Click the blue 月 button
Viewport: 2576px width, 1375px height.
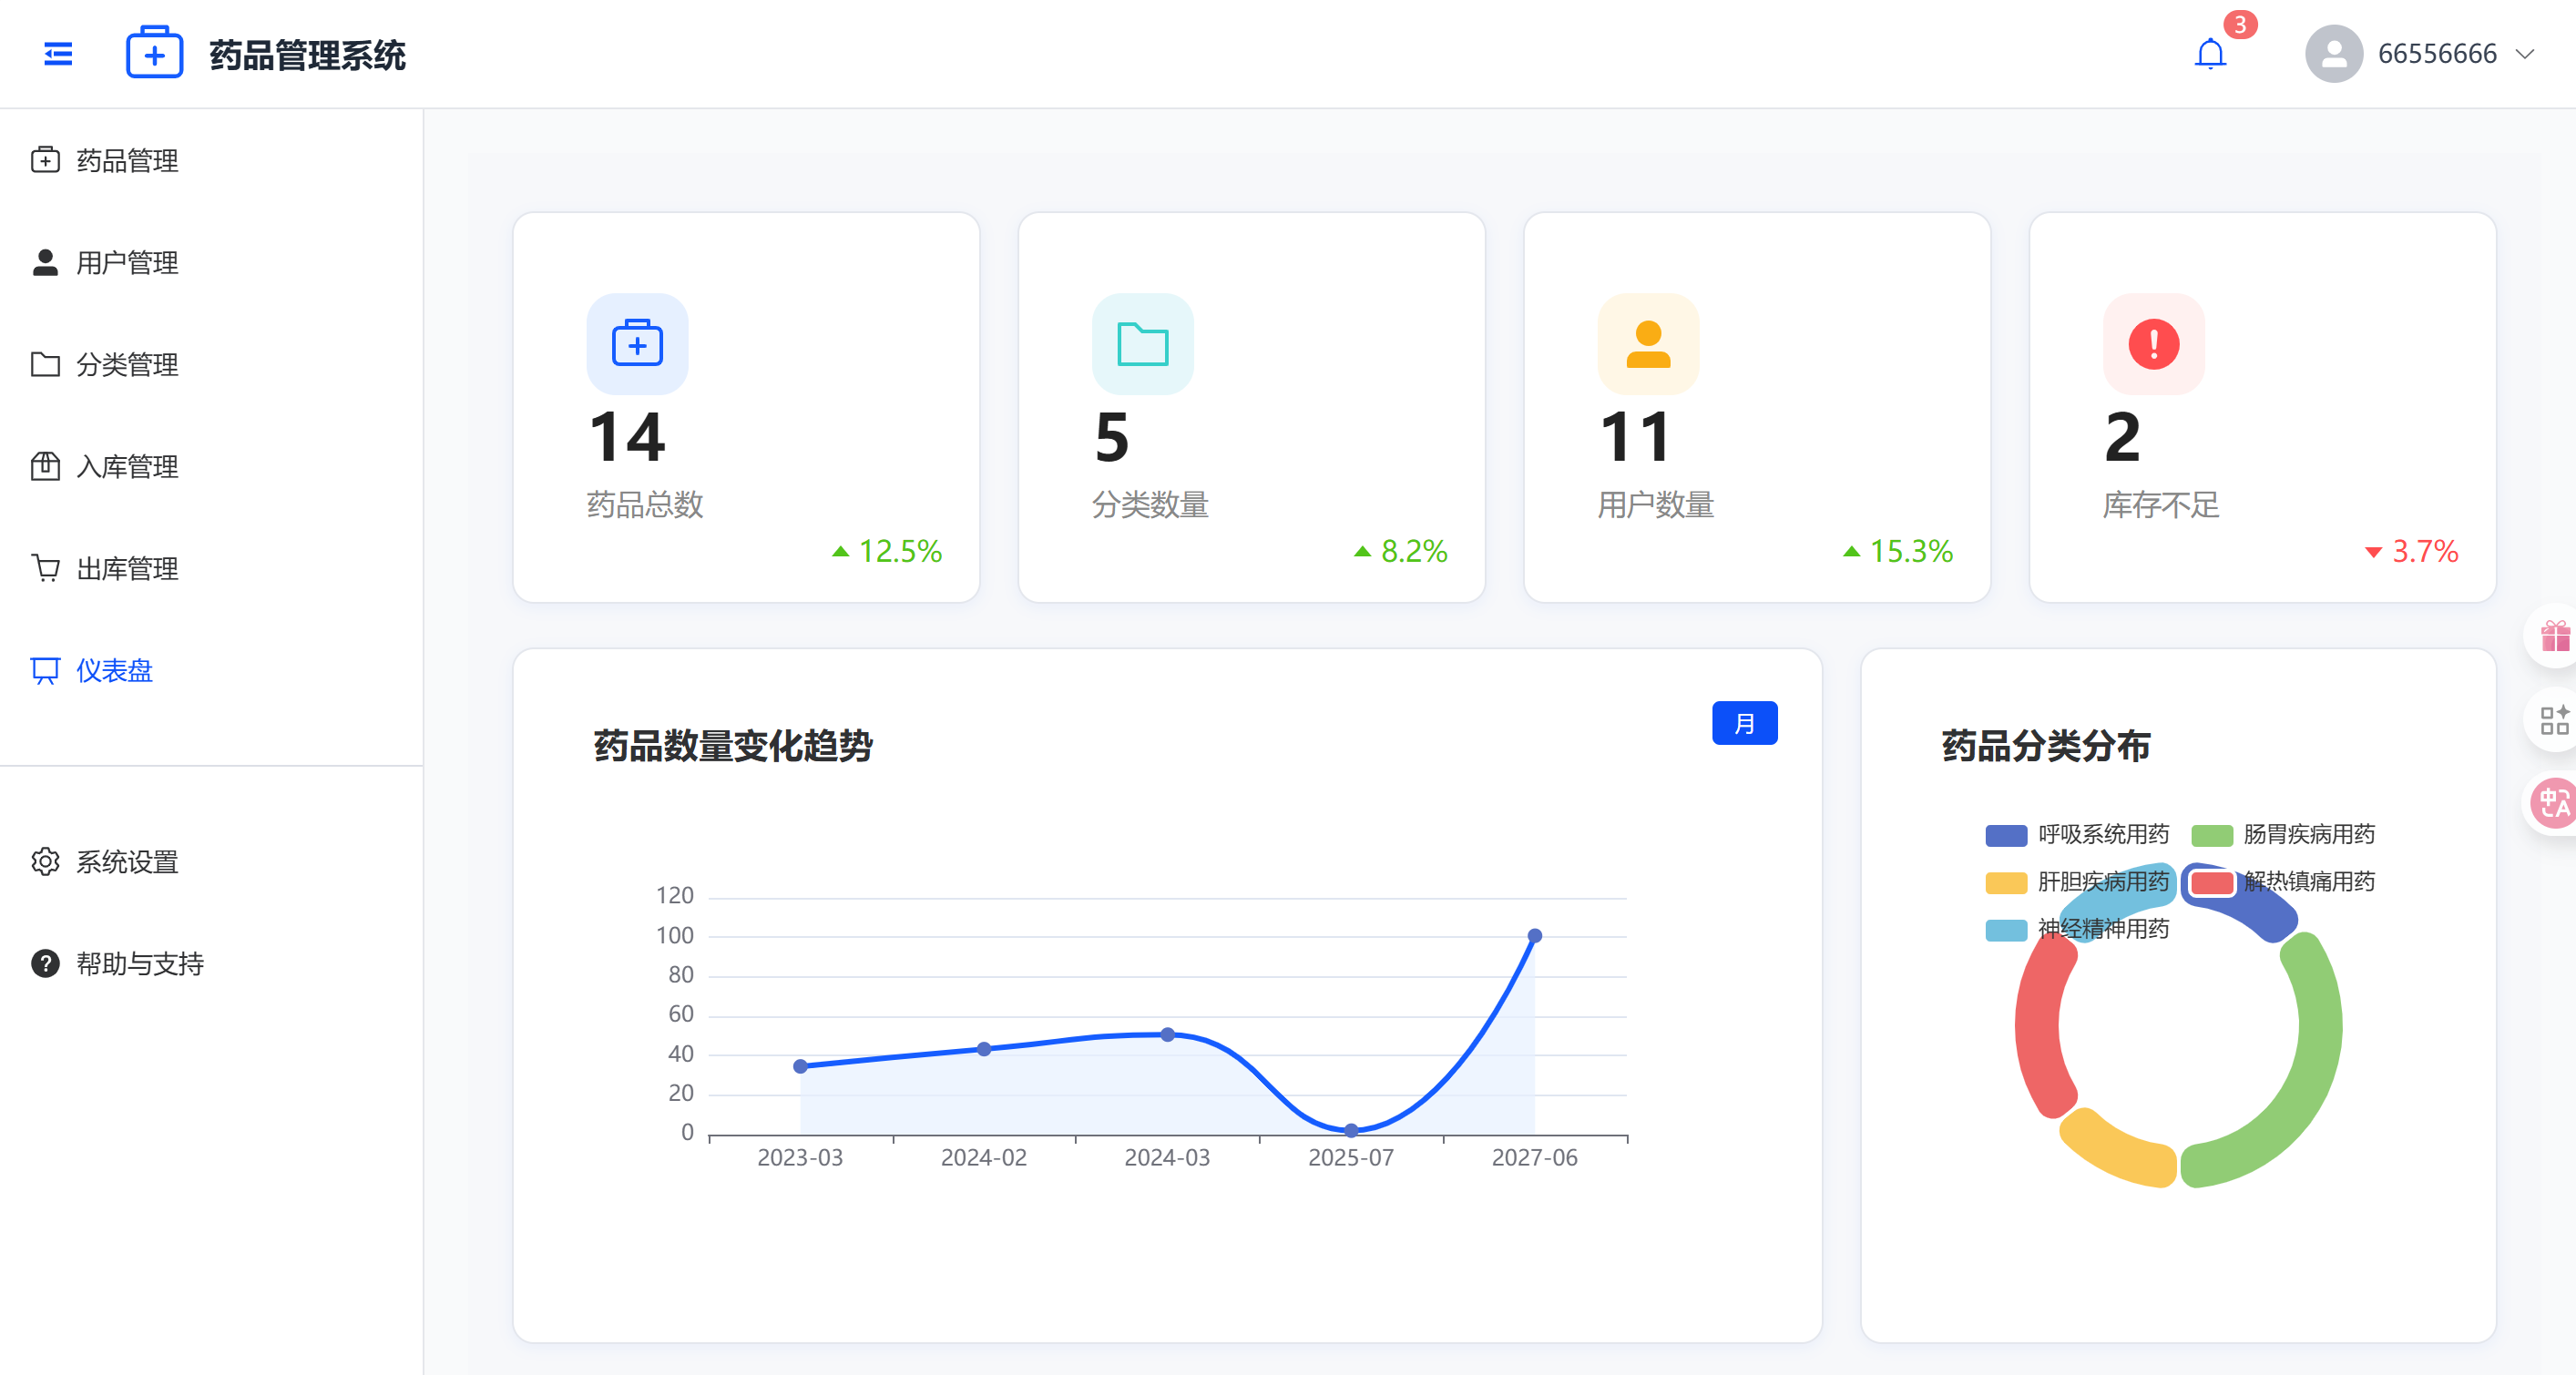(1743, 723)
